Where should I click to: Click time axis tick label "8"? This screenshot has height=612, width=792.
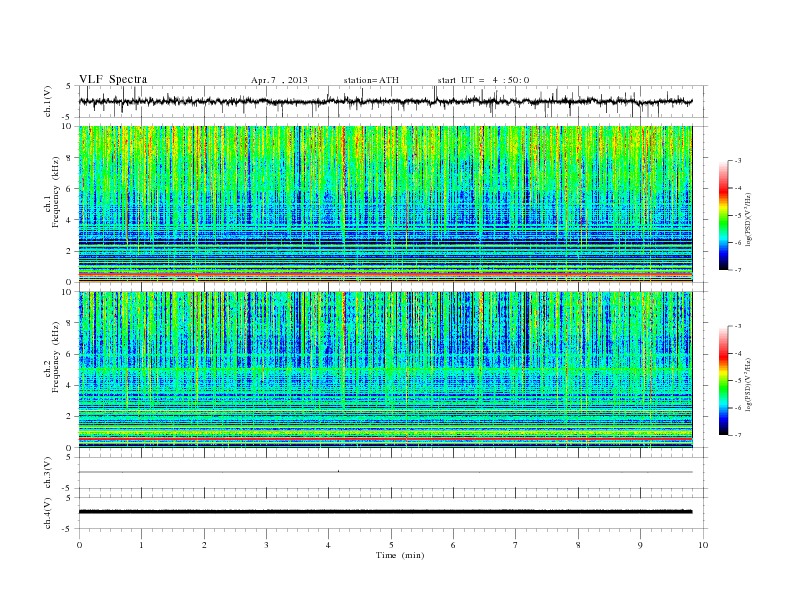(578, 545)
